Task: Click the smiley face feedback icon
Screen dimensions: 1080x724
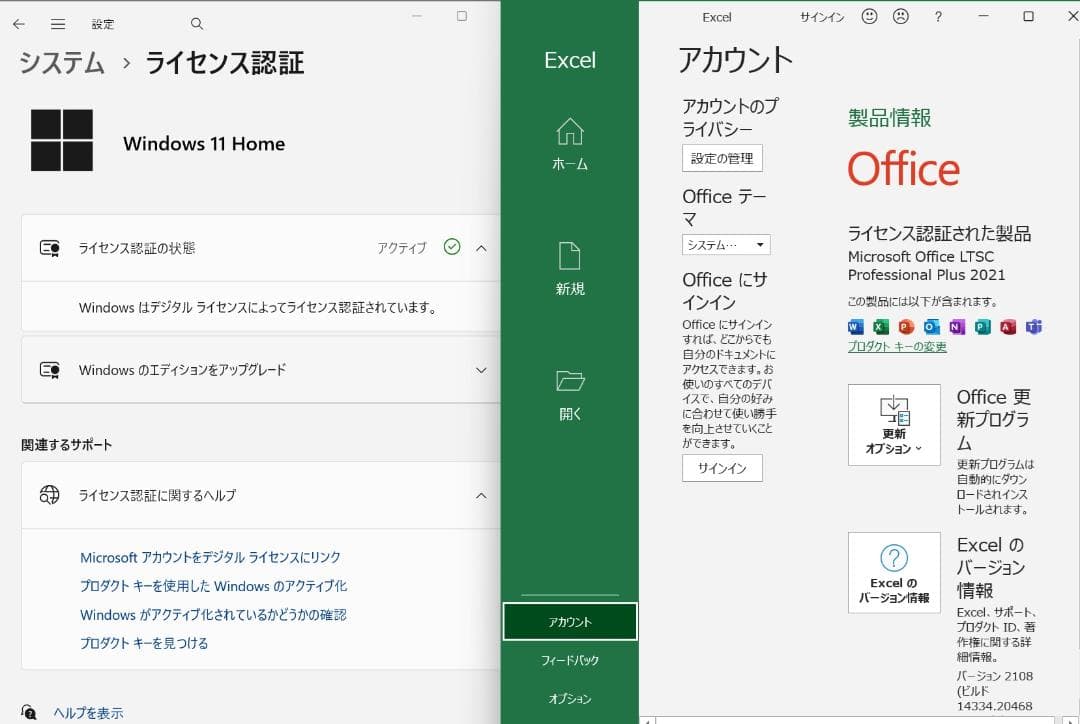Action: coord(869,17)
